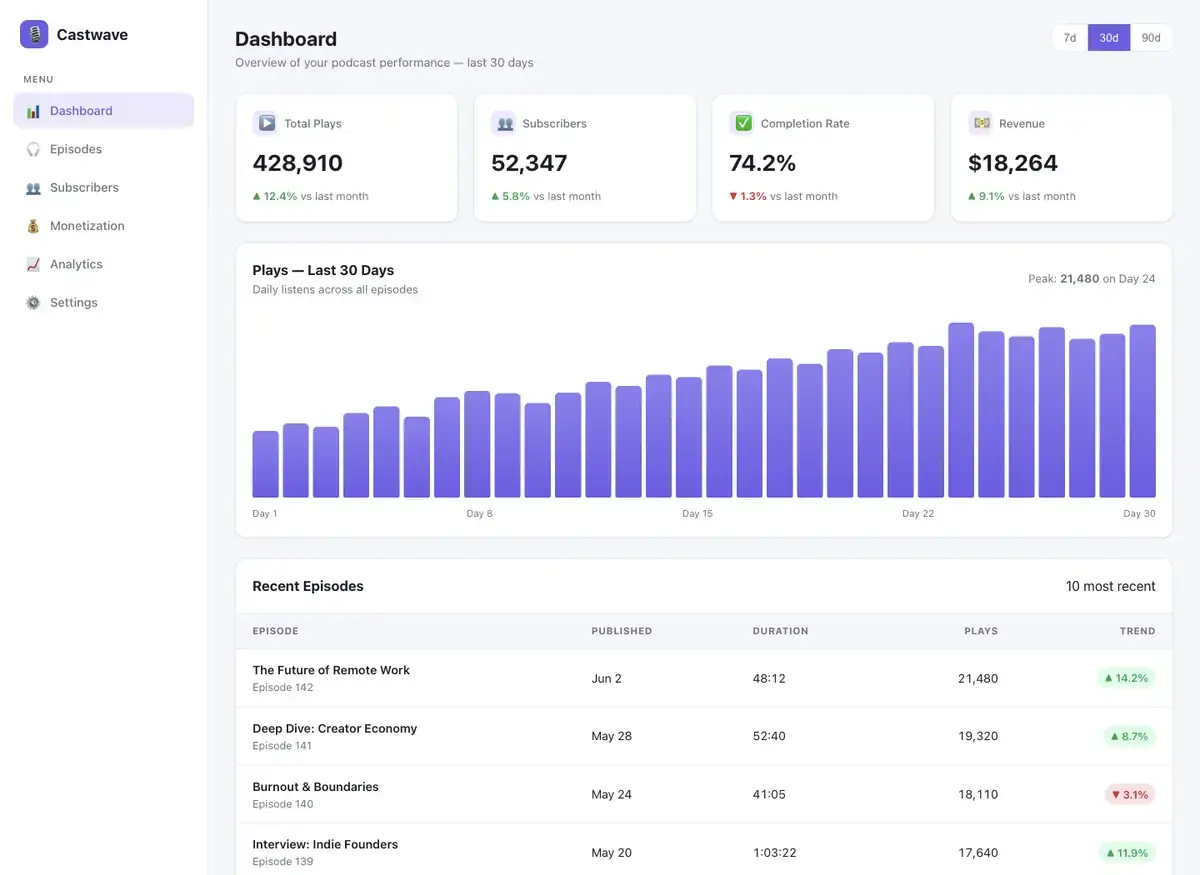
Task: Click the Jun 2 published date
Action: click(607, 678)
